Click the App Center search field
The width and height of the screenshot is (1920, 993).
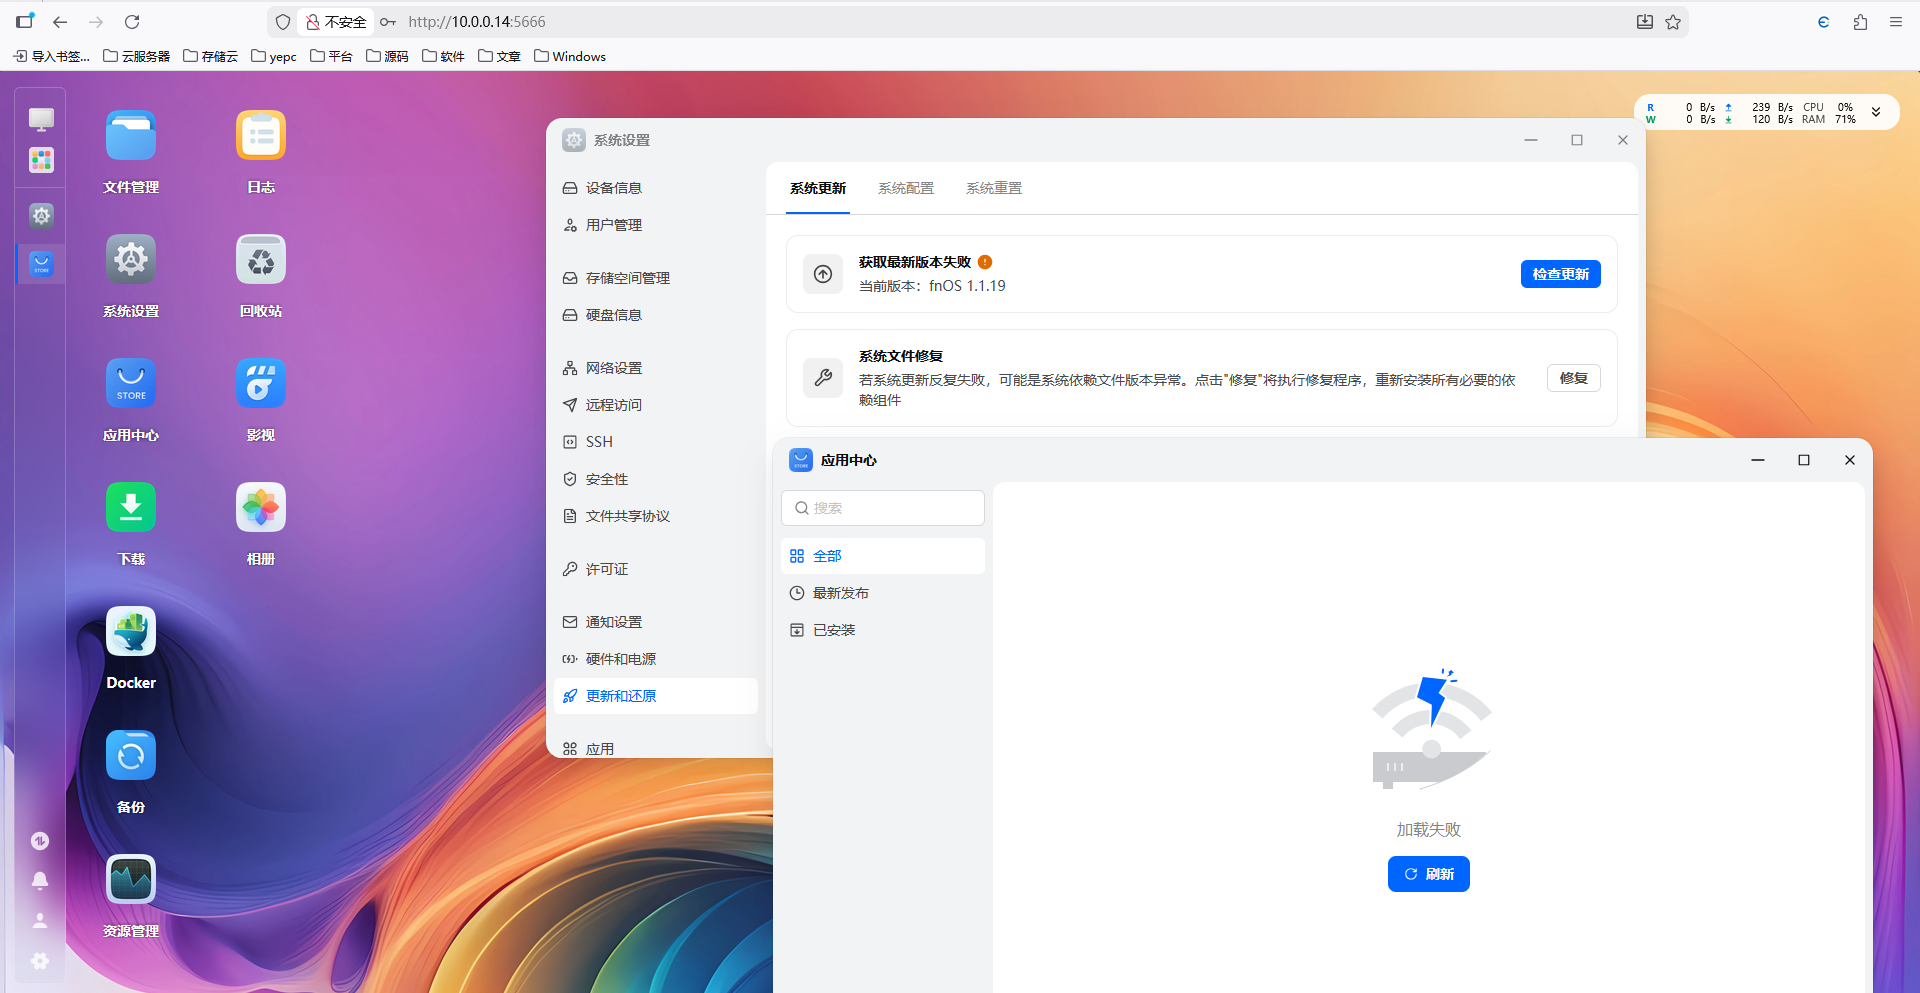coord(883,507)
